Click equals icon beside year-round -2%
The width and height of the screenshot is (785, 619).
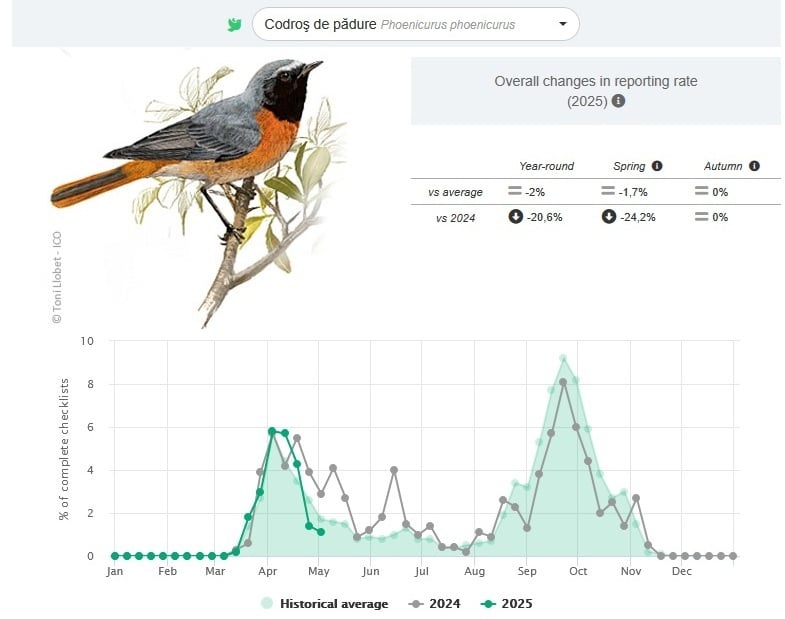click(x=515, y=191)
